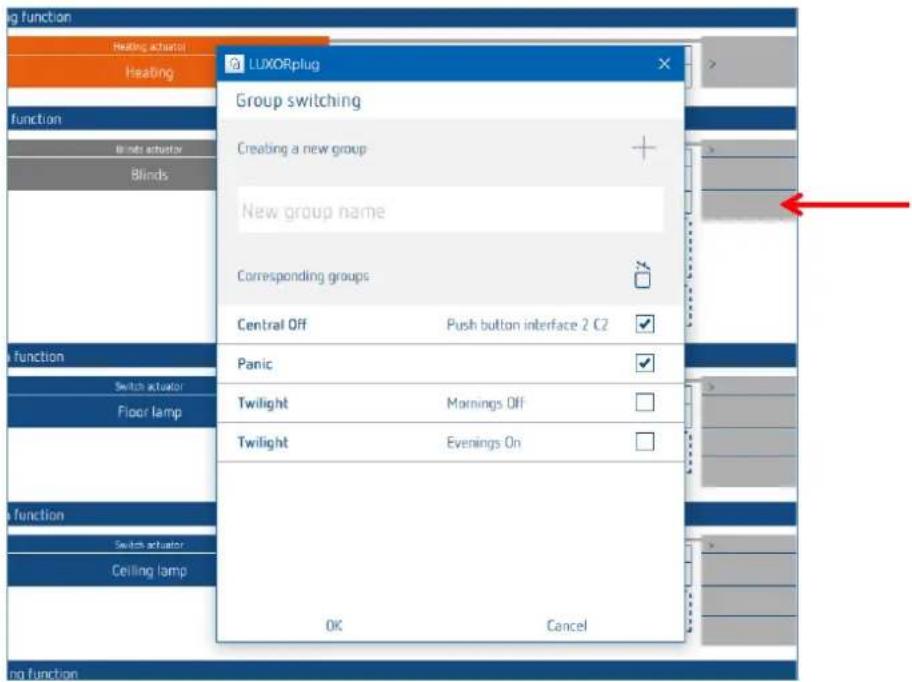Click Cancel in the Group switching dialog
Screen dimensions: 912x682
567,626
